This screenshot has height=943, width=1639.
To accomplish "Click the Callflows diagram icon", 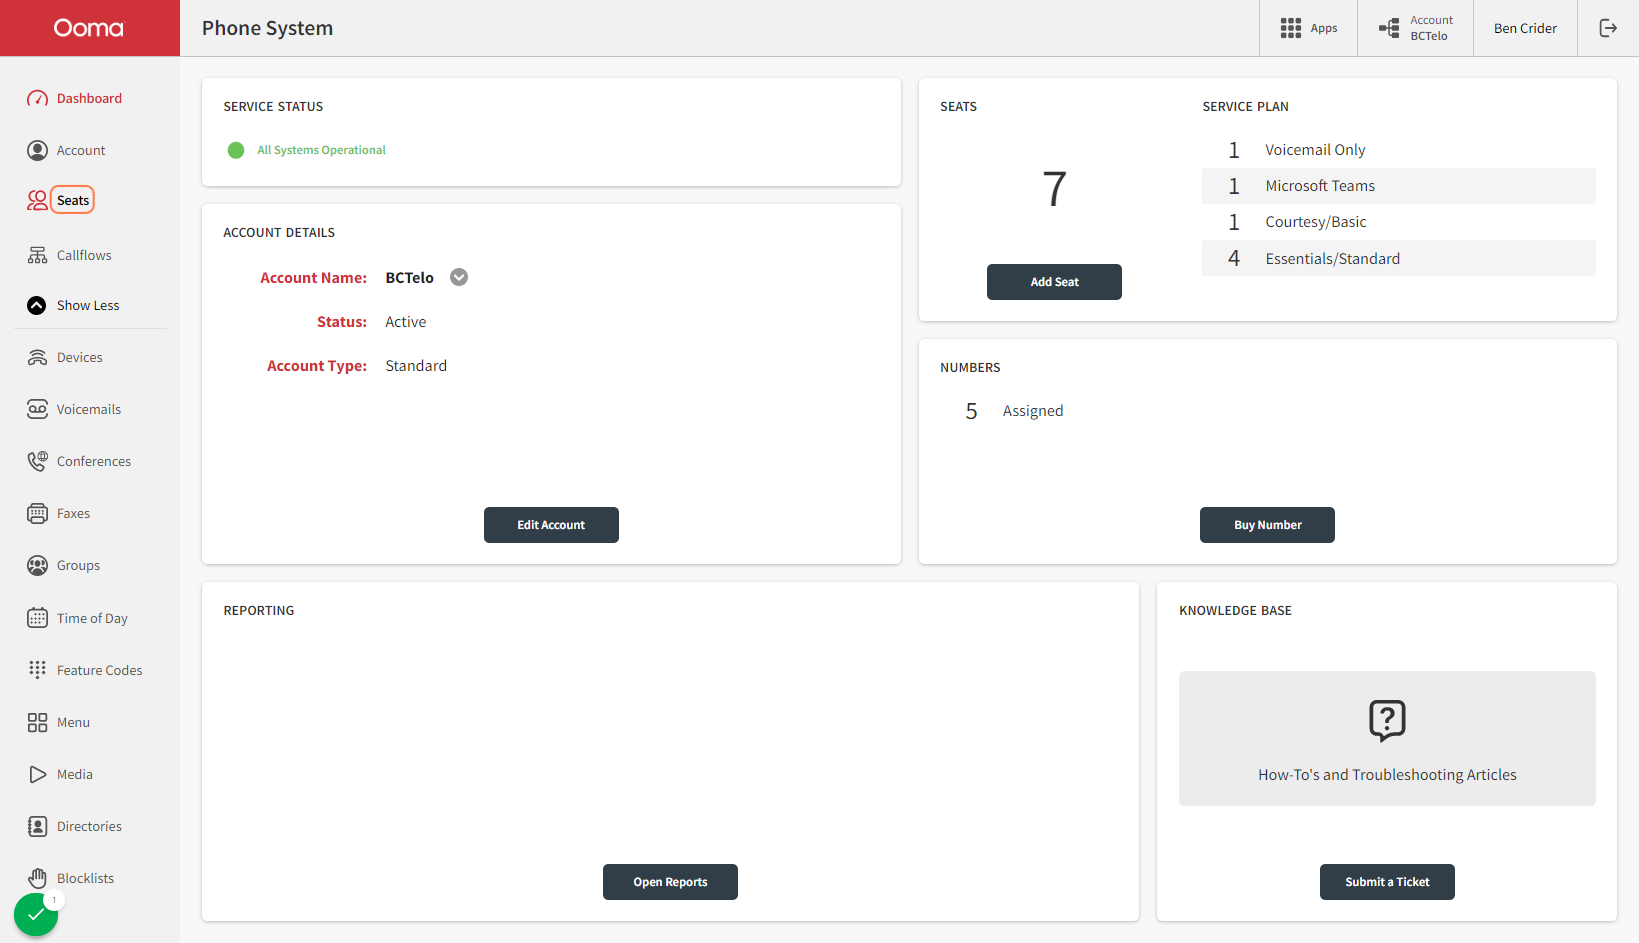I will pos(37,255).
